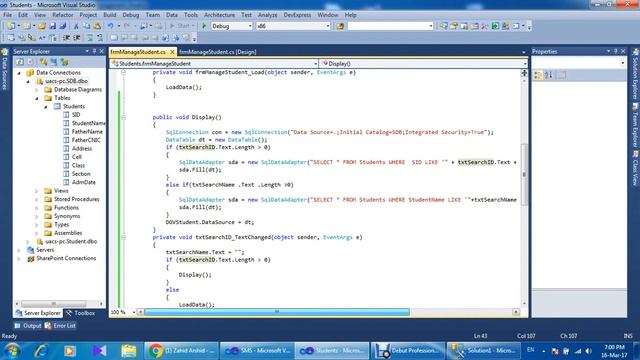
Task: Click the editor horizontal scrollbar thumb
Action: click(x=277, y=312)
